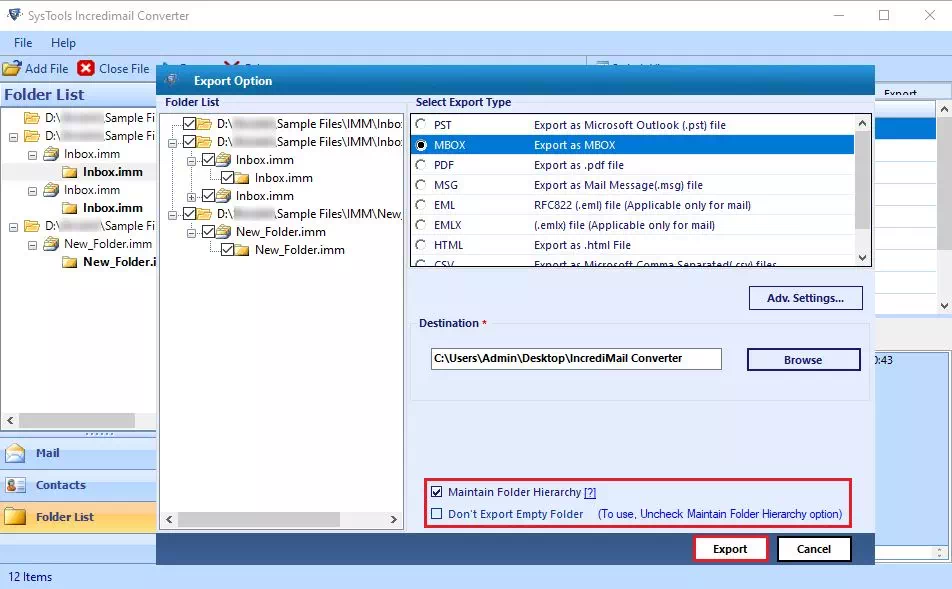Collapse New_Folder.imm node in main Folder List
952x589 pixels.
pyautogui.click(x=33, y=245)
